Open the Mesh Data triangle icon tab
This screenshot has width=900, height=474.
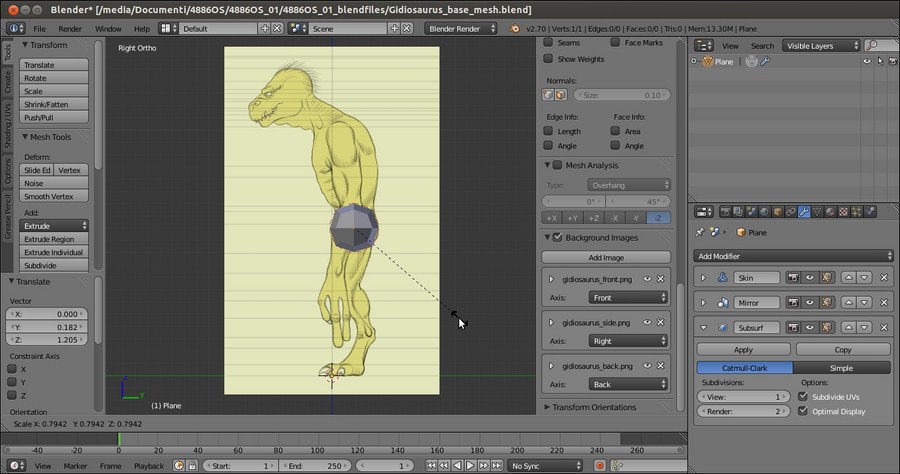(x=817, y=212)
